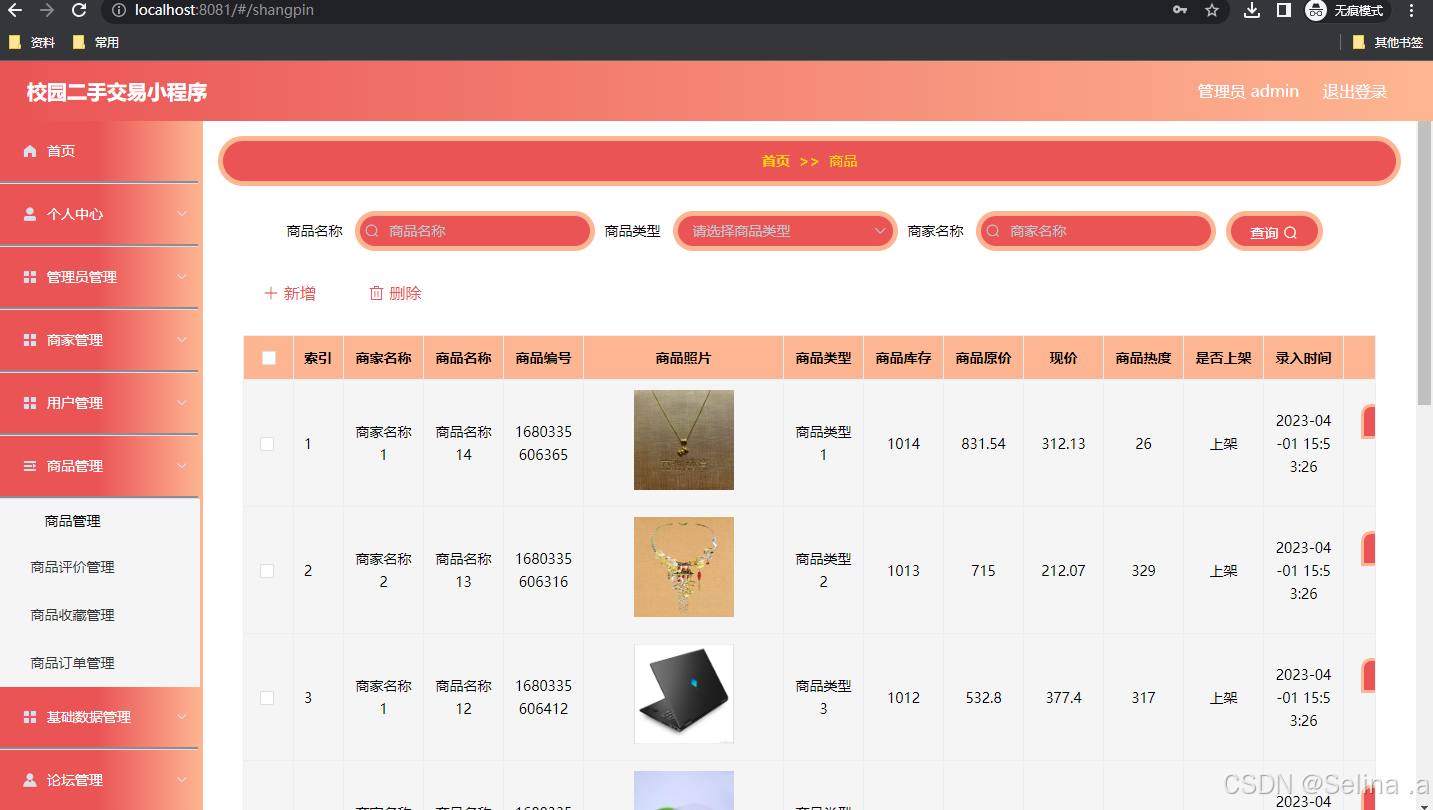Click the magnifier icon on the 查询 button

(x=1290, y=233)
